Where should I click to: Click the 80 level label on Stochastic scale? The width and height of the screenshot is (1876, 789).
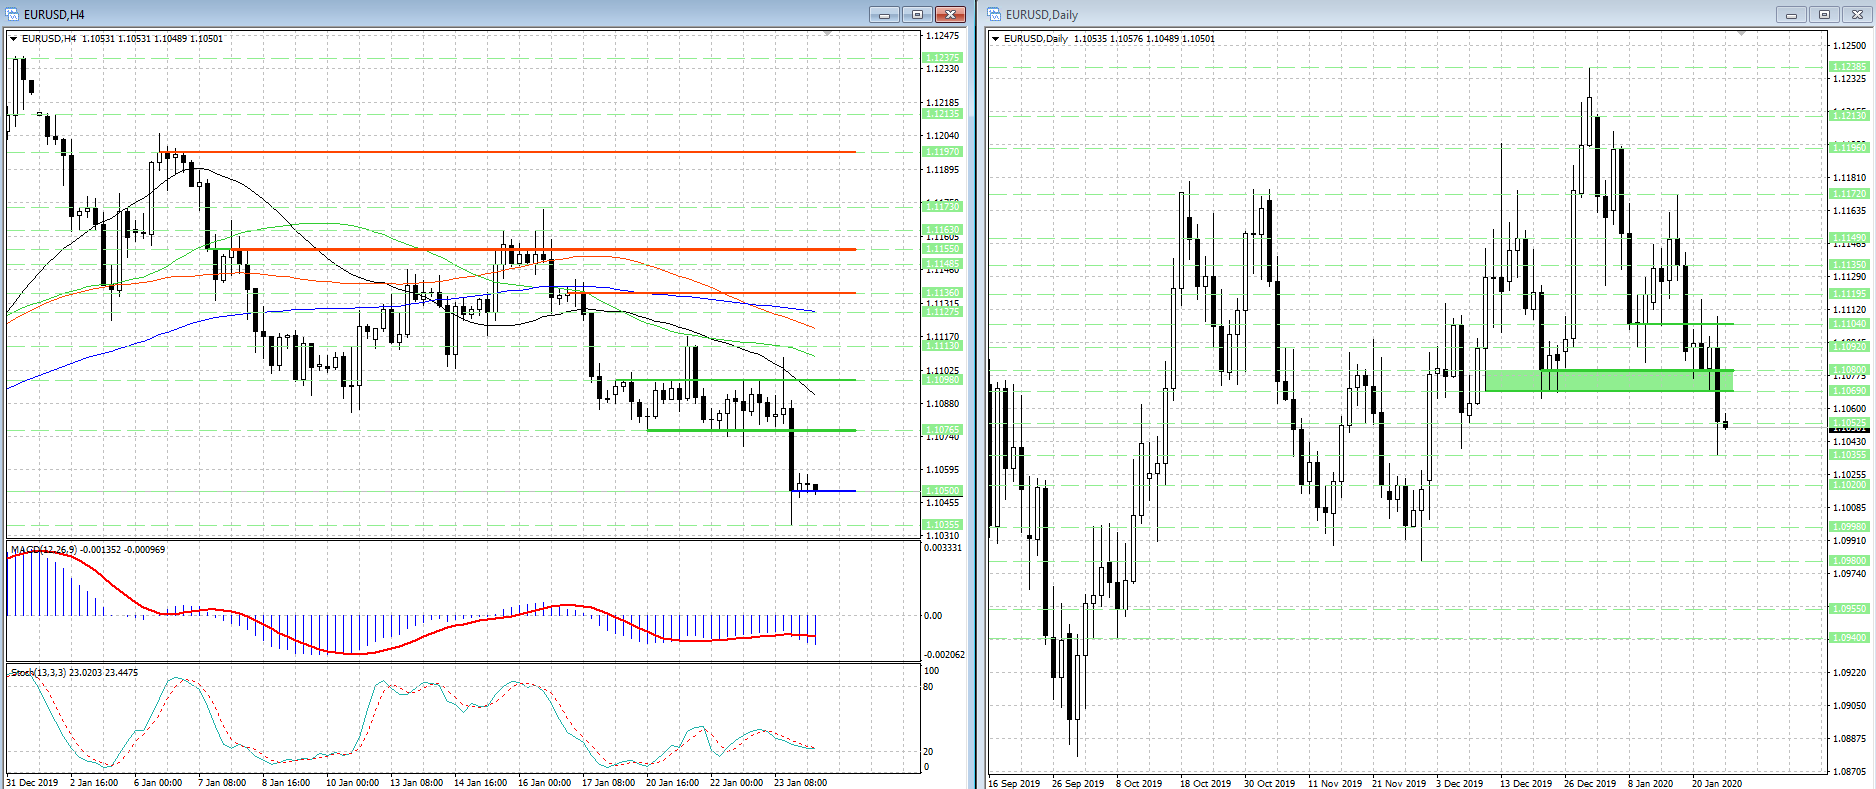click(928, 687)
